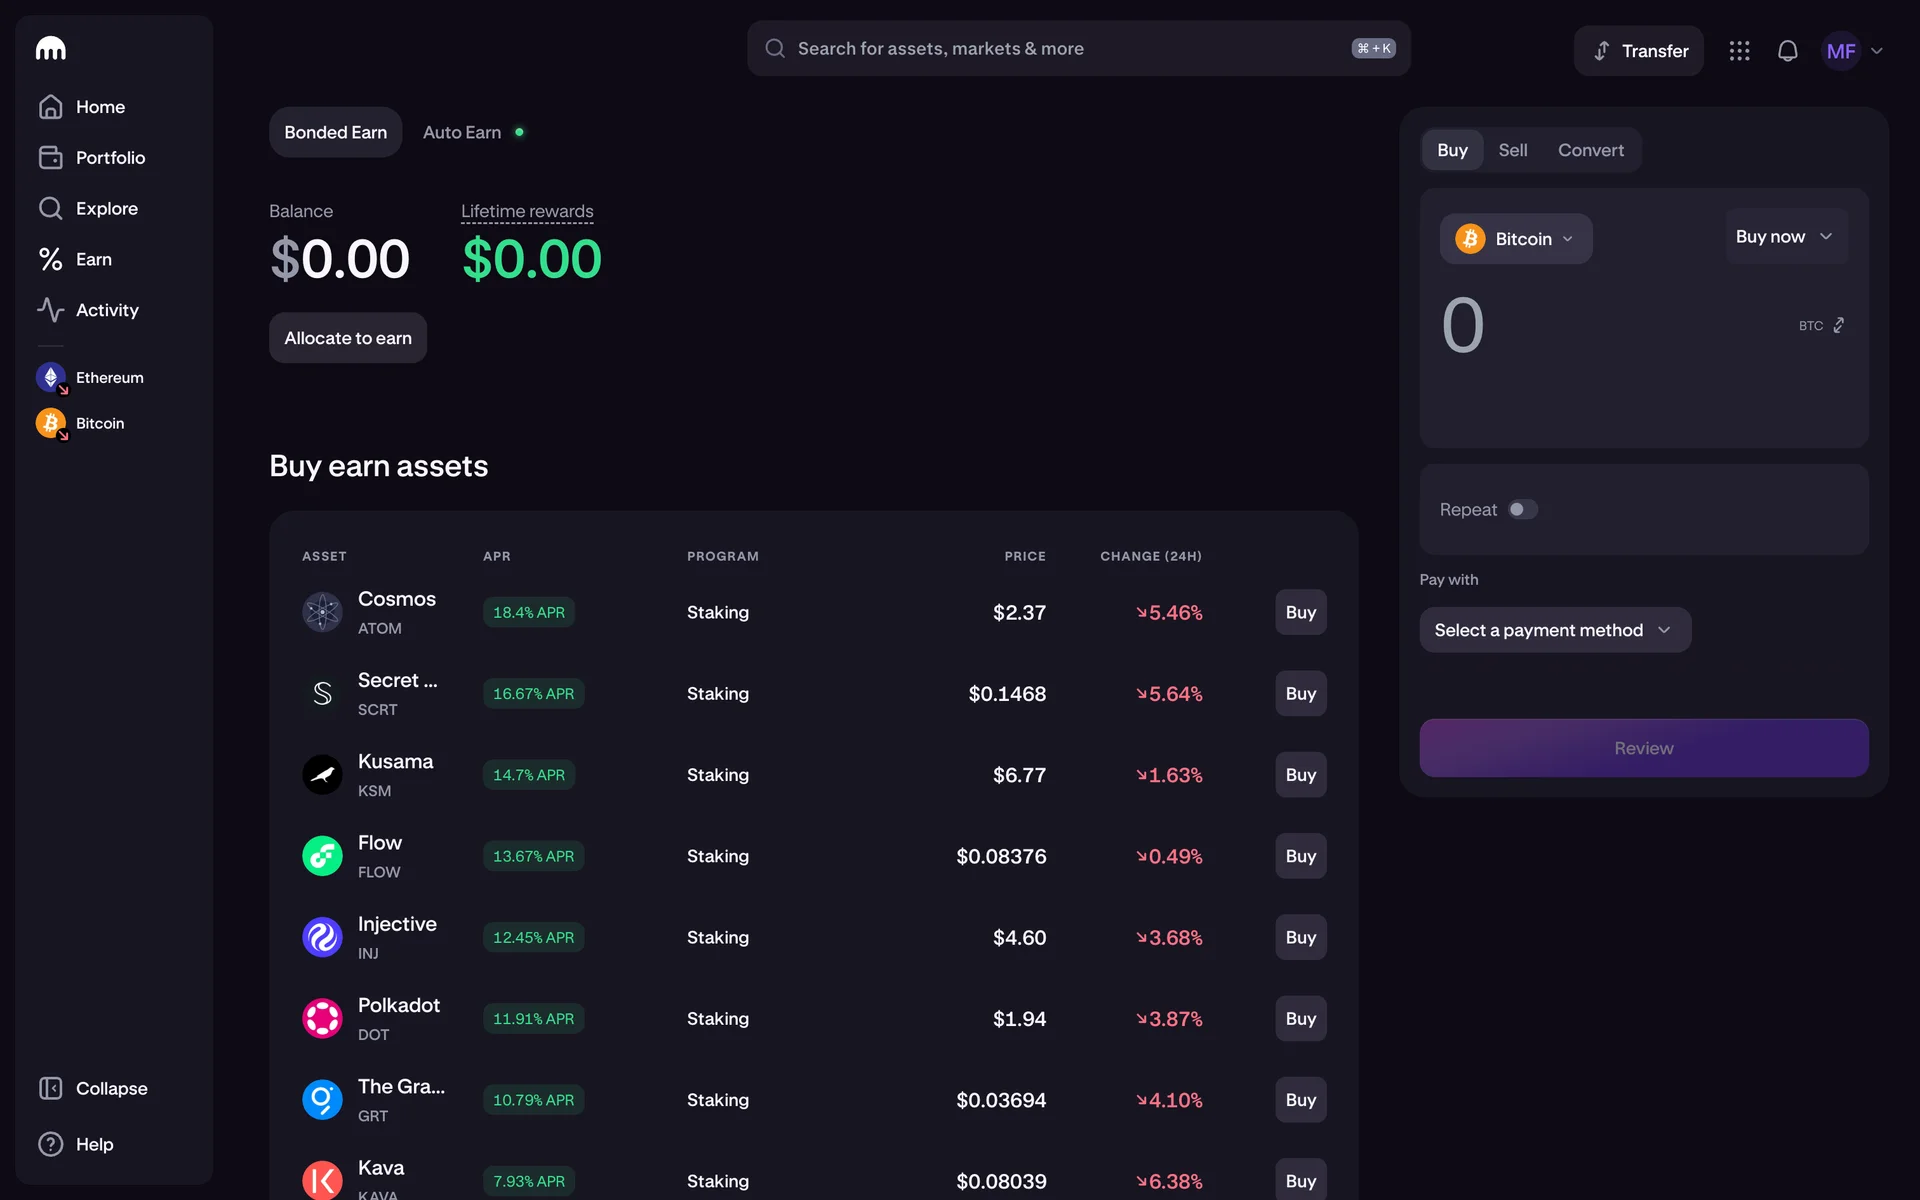The image size is (1920, 1200).
Task: Click the Activity sidebar icon
Action: click(51, 310)
